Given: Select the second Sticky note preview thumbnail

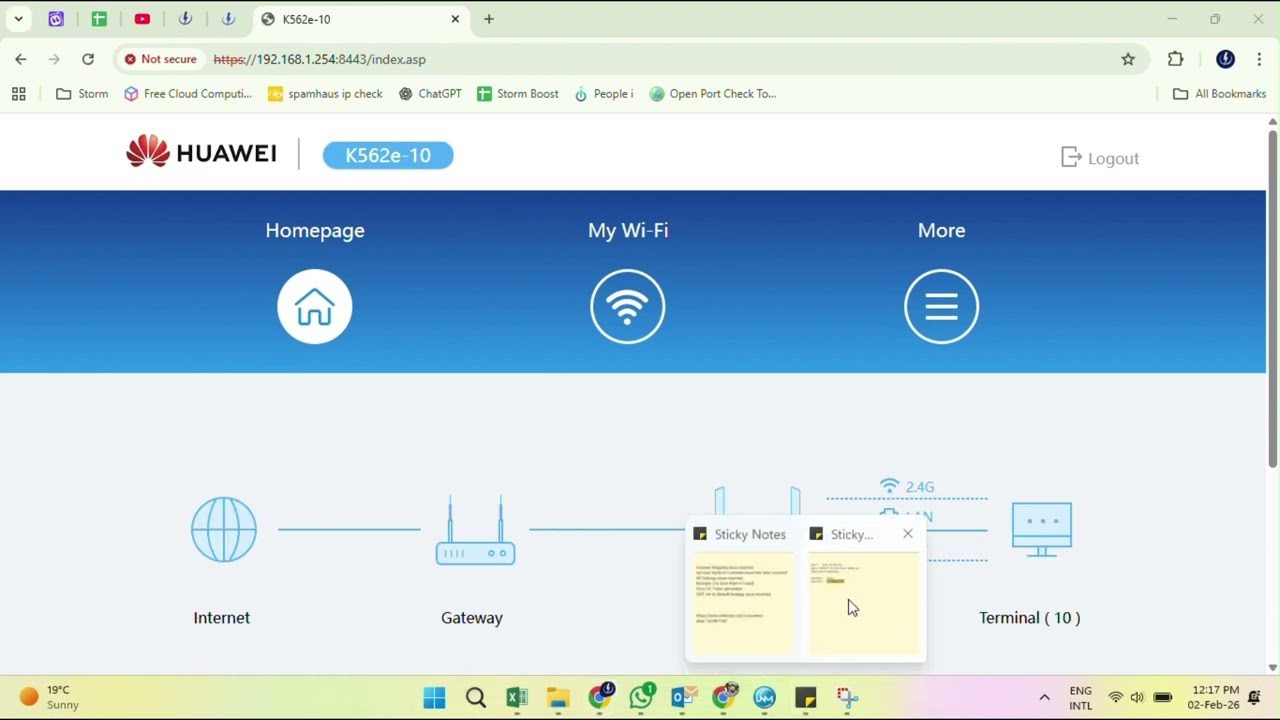Looking at the screenshot, I should pos(864,603).
